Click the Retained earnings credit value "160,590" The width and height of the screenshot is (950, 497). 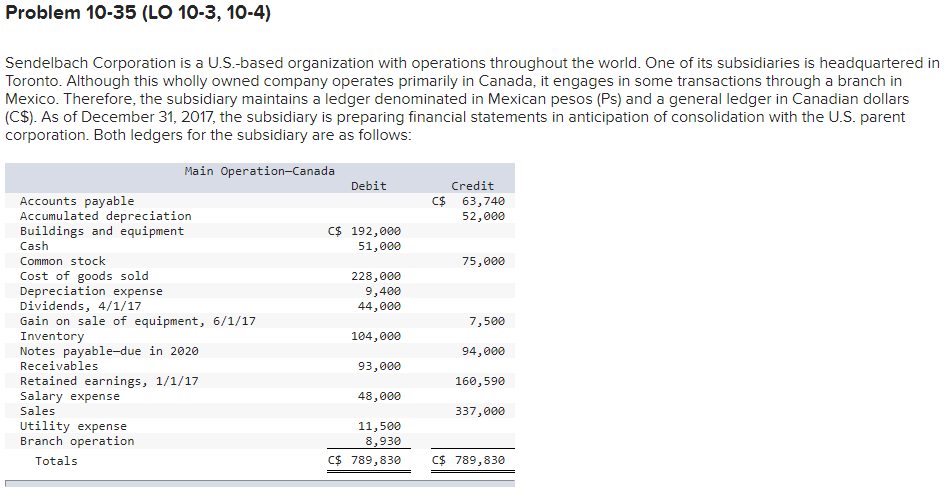[480, 381]
